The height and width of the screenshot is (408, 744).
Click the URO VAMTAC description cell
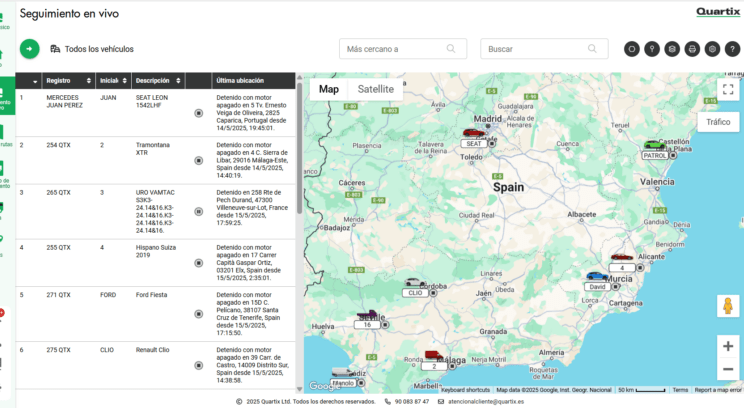155,212
